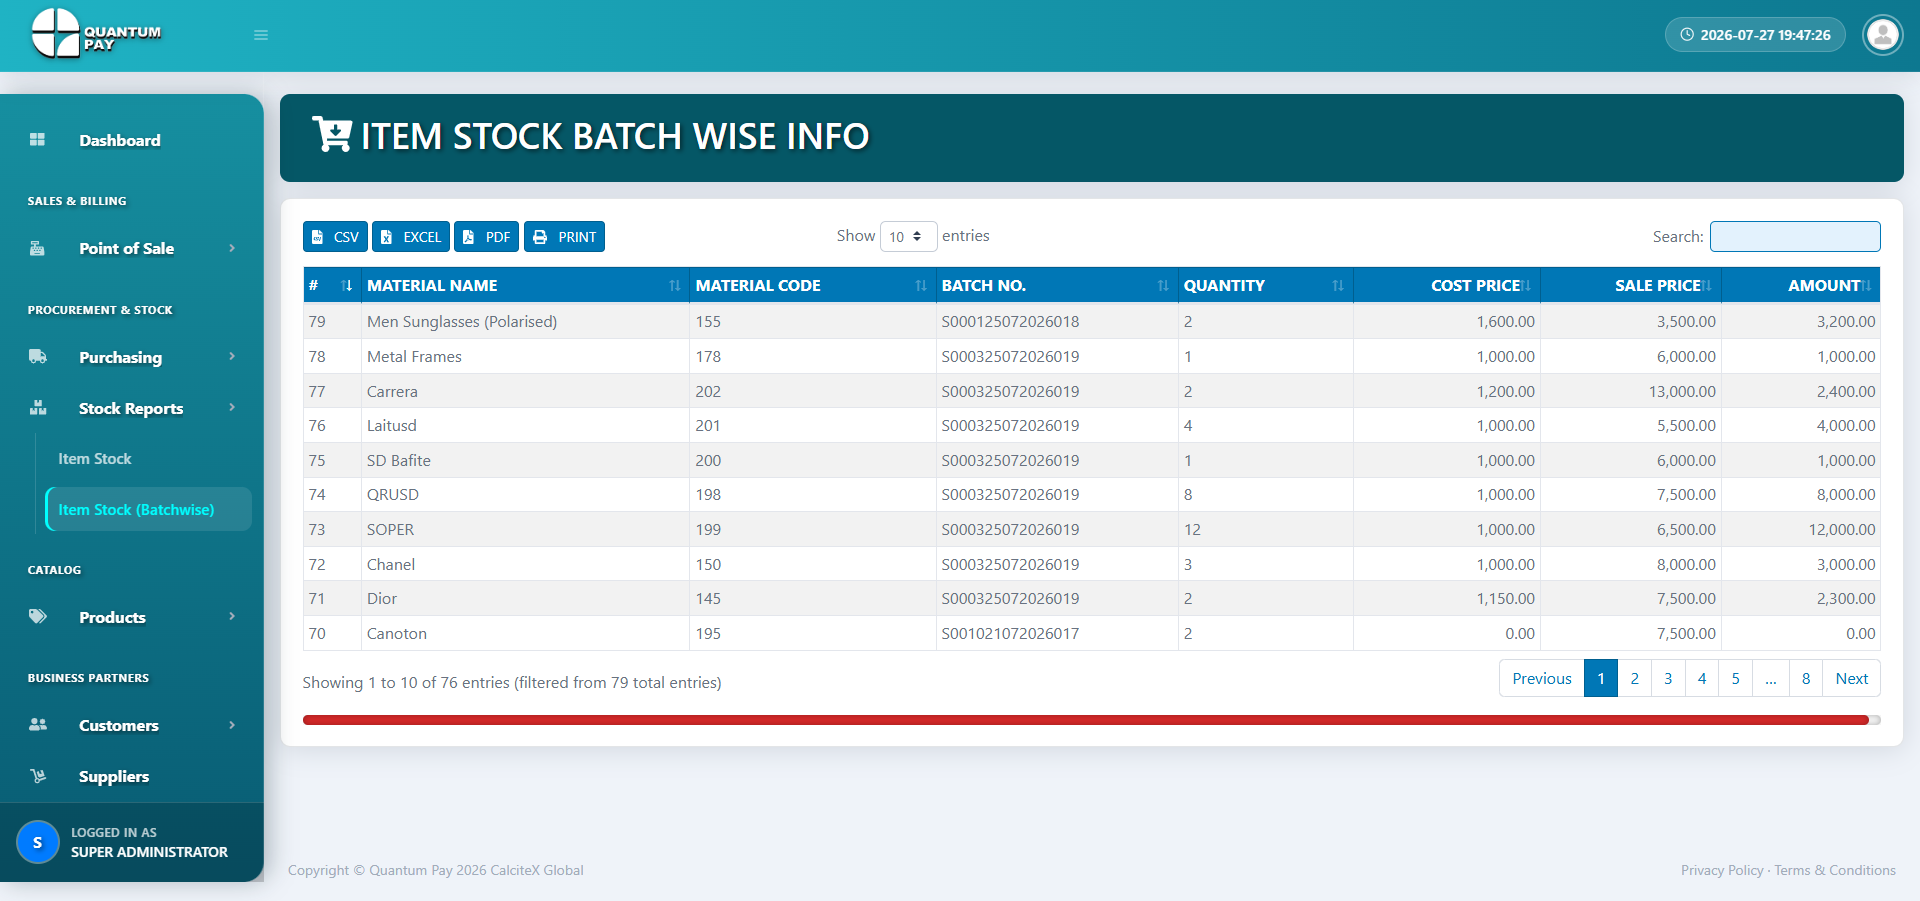The width and height of the screenshot is (1920, 901).
Task: Click the SOPER amount 12,000.00
Action: (x=1842, y=530)
